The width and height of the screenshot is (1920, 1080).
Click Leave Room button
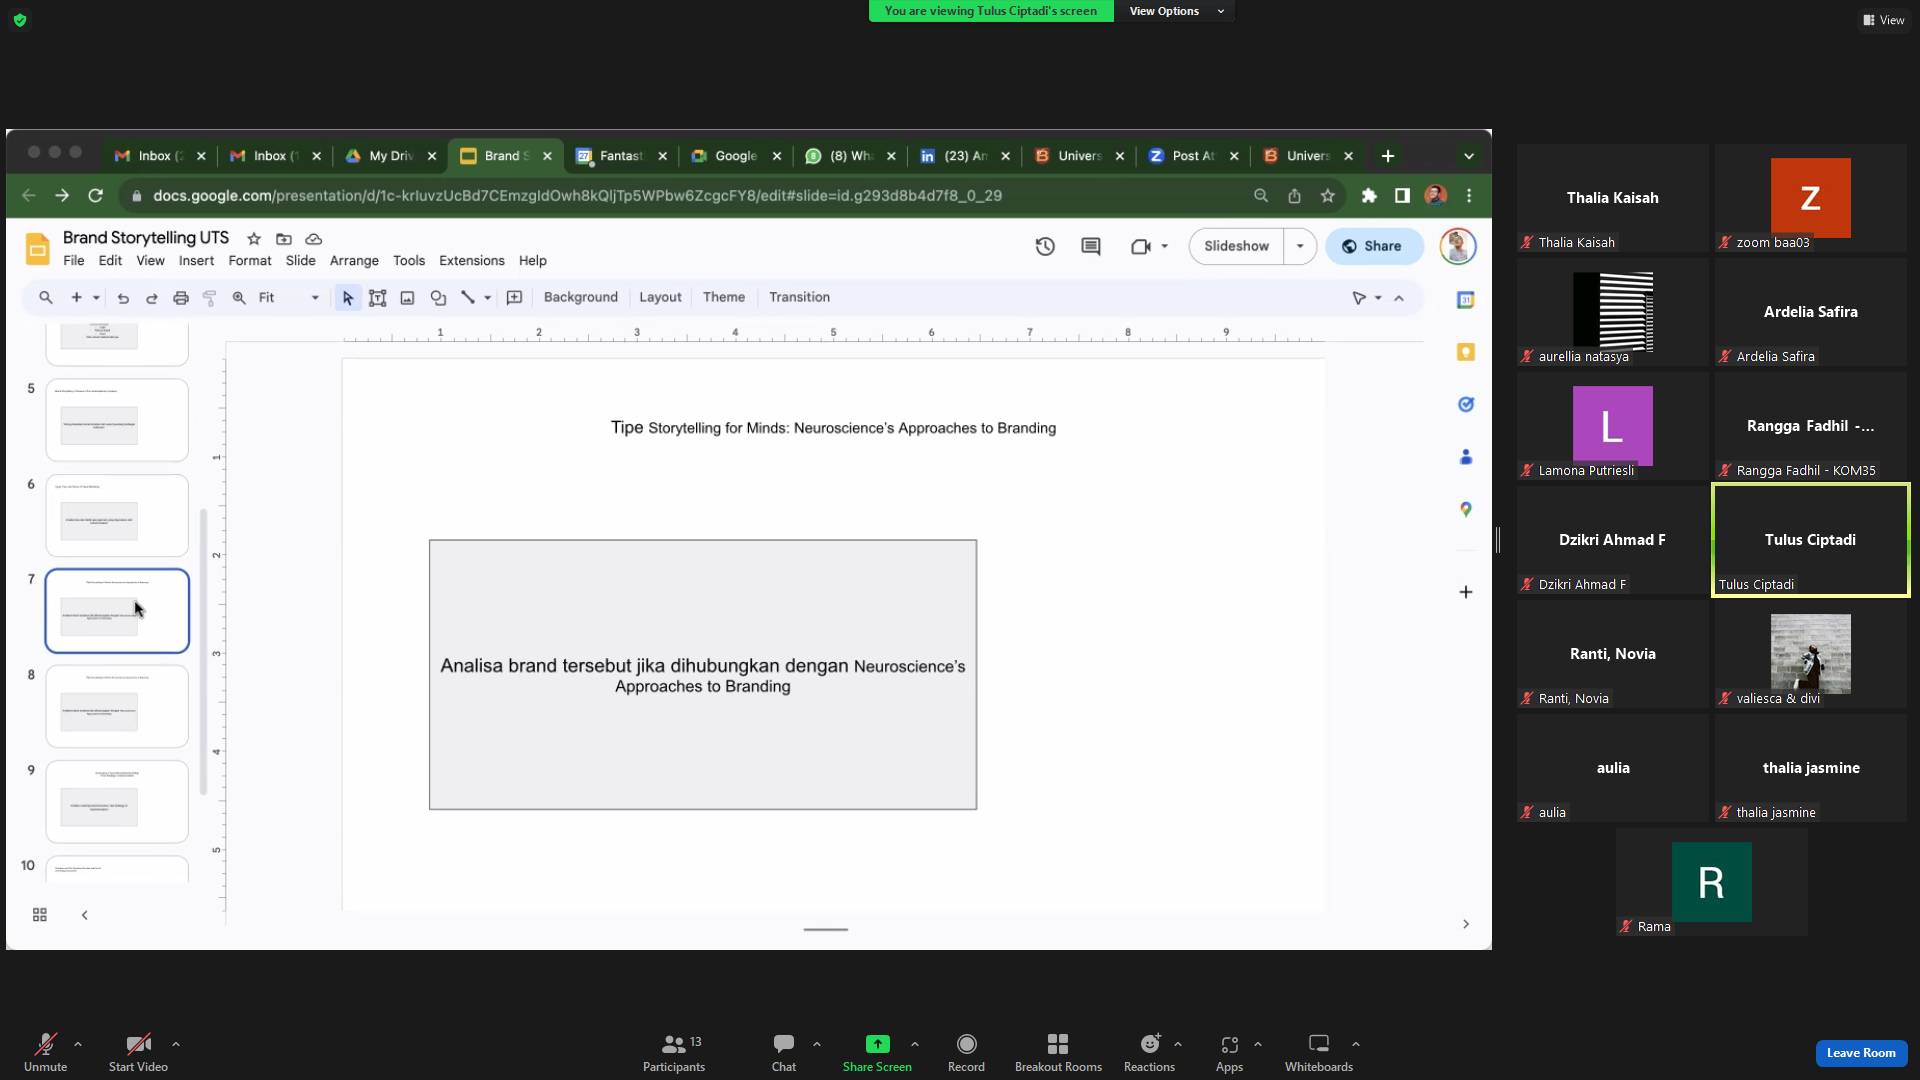(1861, 1053)
